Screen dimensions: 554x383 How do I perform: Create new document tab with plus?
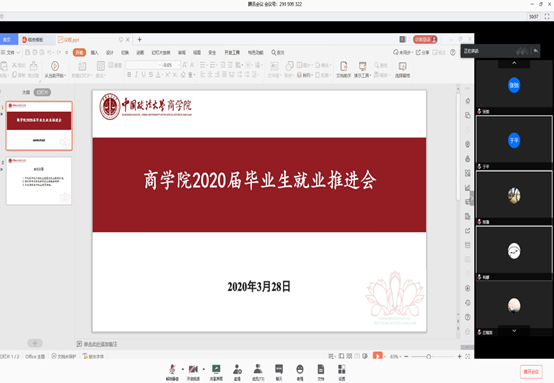[x=139, y=40]
